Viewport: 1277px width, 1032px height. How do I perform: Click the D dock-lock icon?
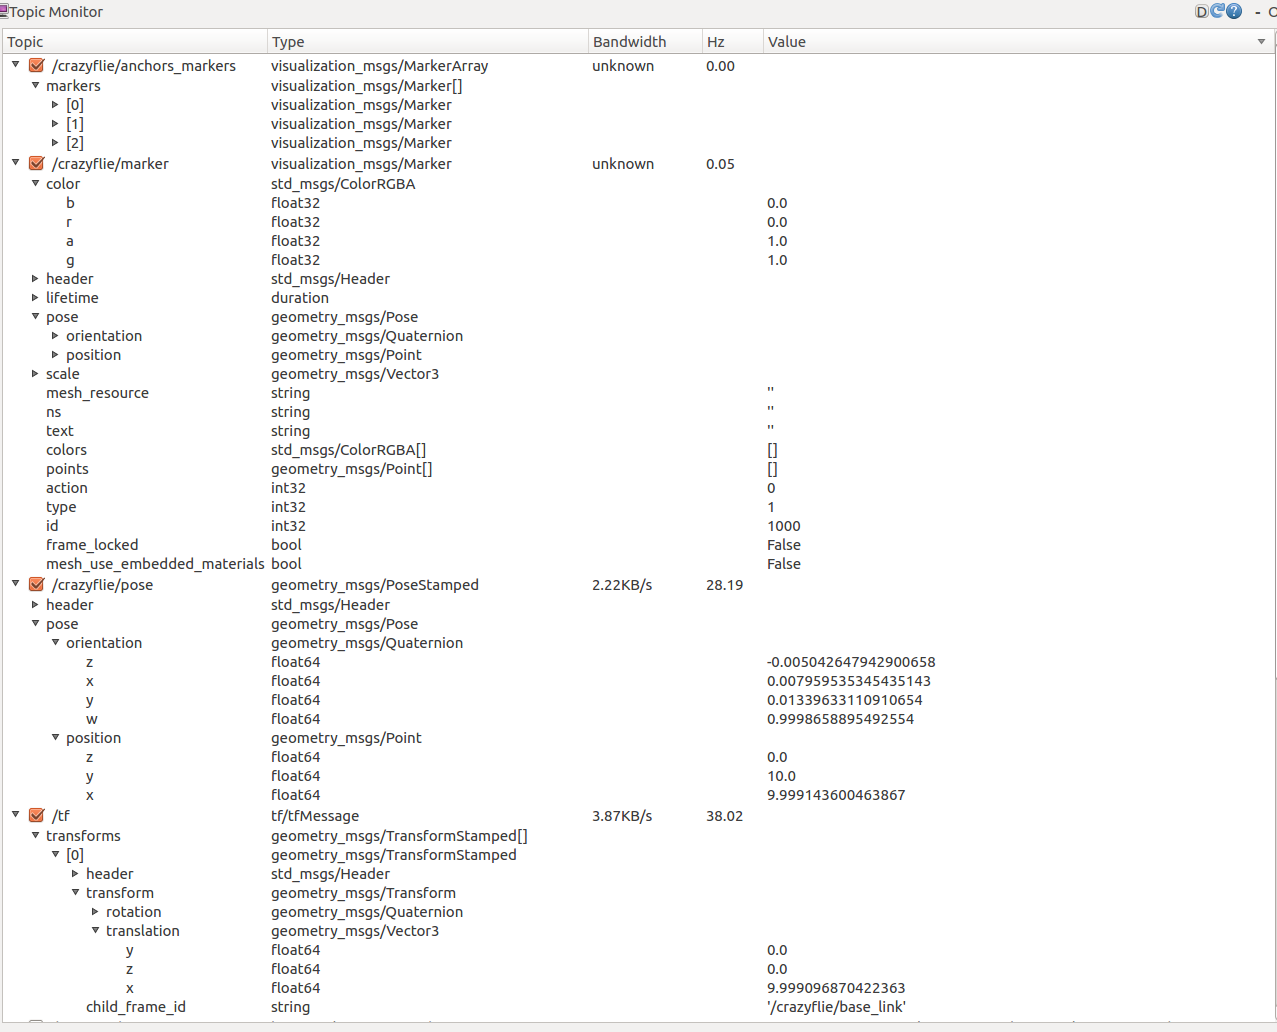click(1202, 11)
